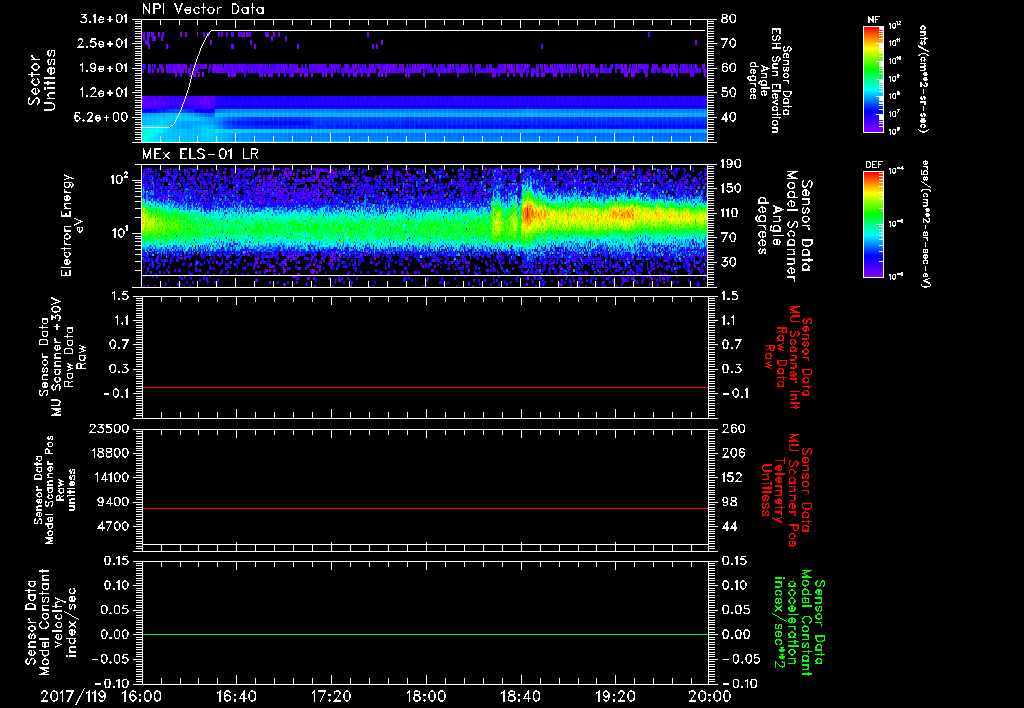Click the 17:20 time axis label
This screenshot has height=708, width=1024.
(331, 695)
